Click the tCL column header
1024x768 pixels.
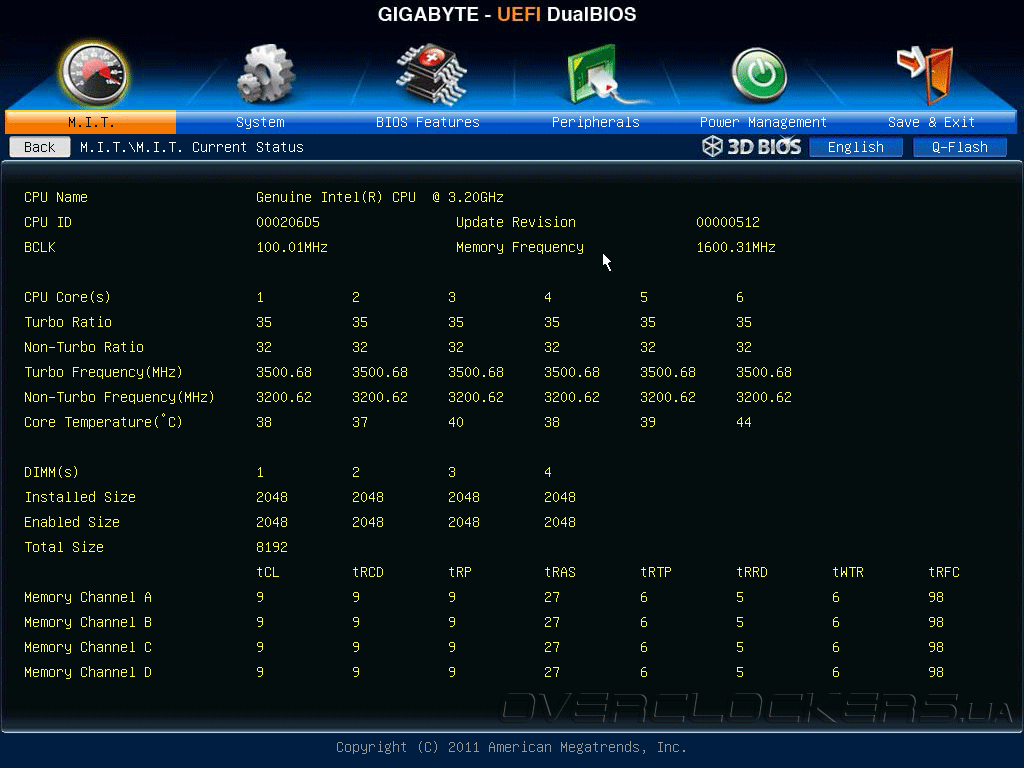pyautogui.click(x=267, y=572)
